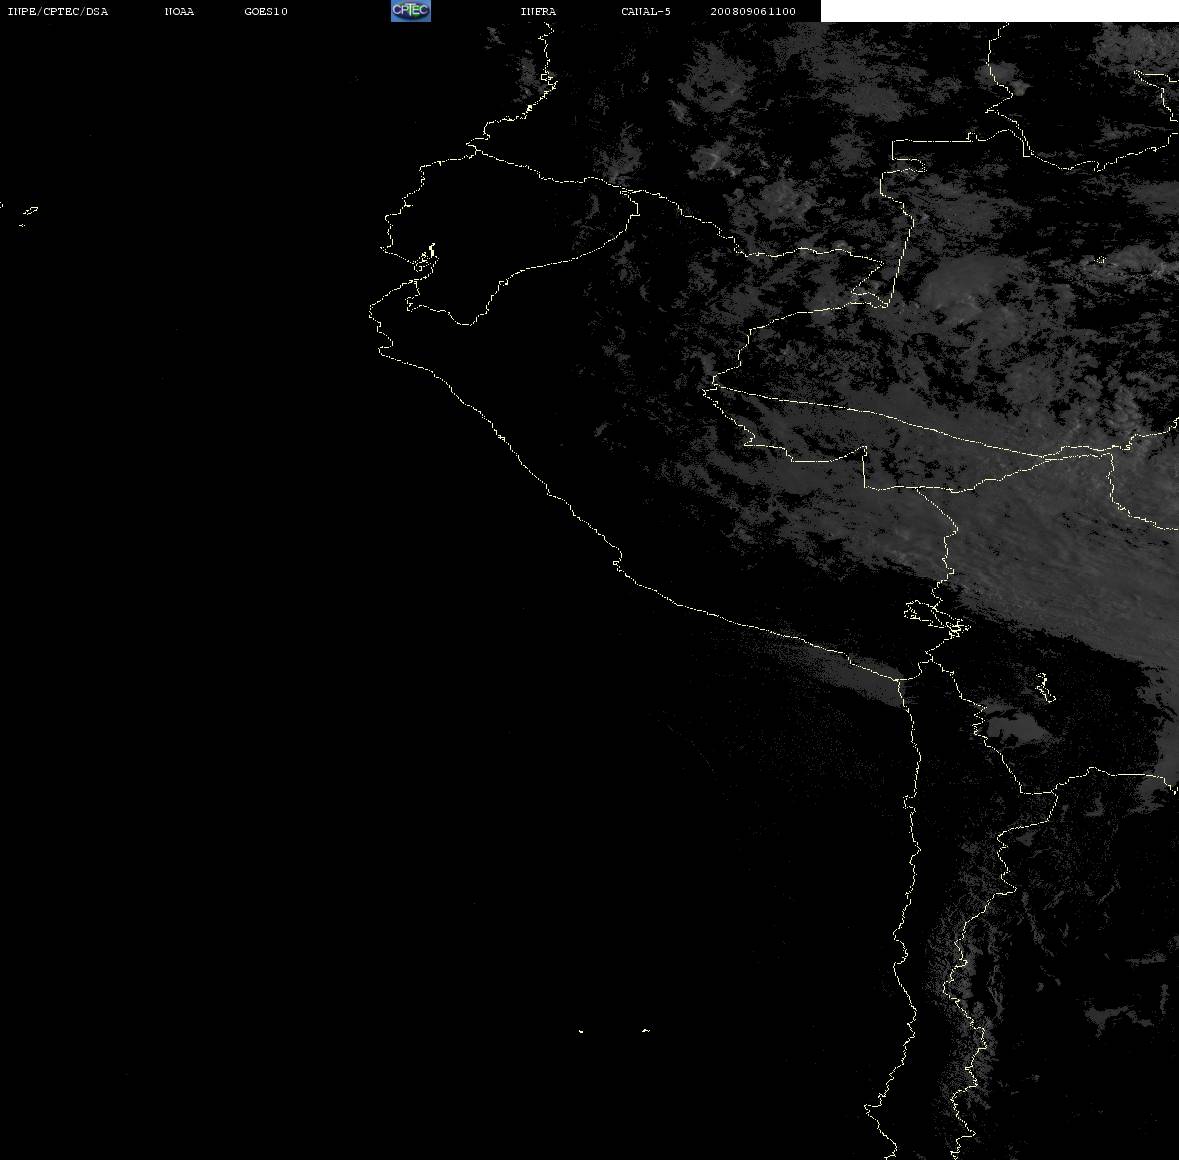
Task: Click the small lake outline southeast of Titicaca
Action: [1044, 687]
